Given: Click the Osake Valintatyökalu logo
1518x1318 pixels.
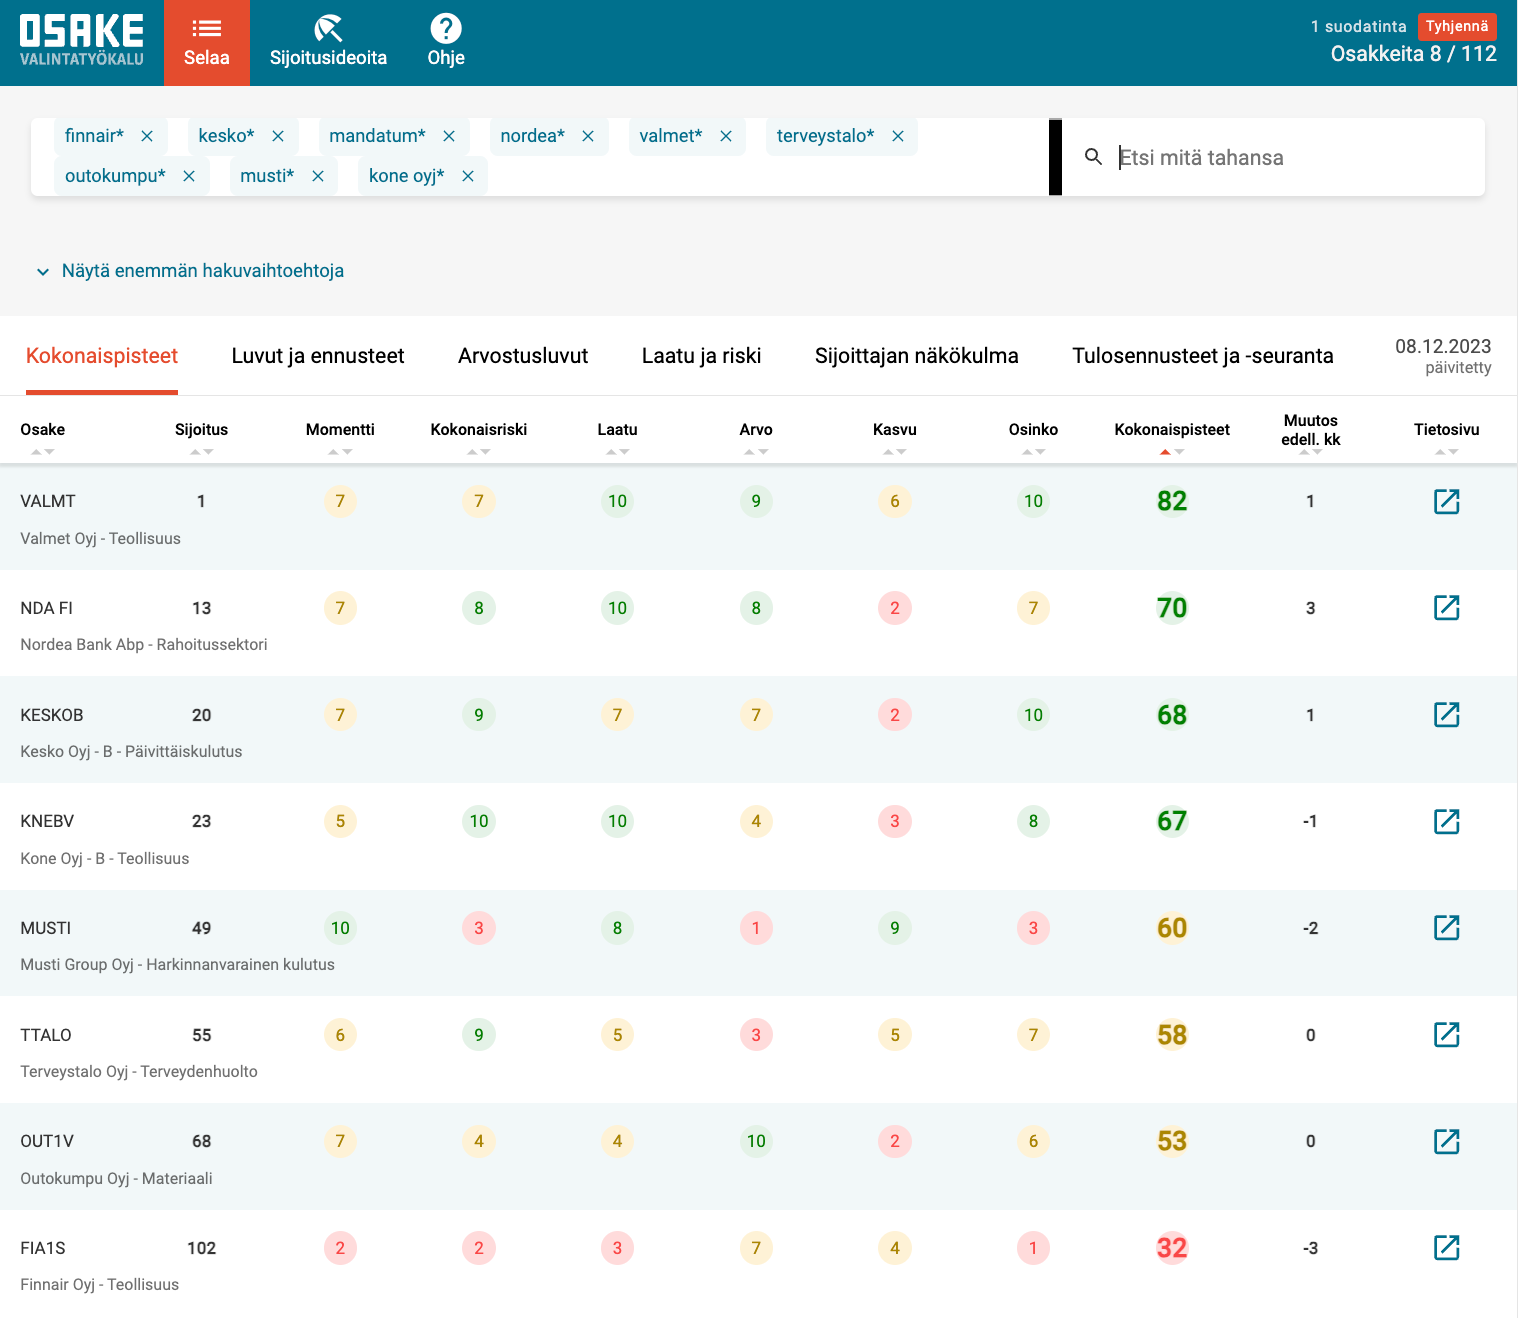Looking at the screenshot, I should [x=82, y=41].
